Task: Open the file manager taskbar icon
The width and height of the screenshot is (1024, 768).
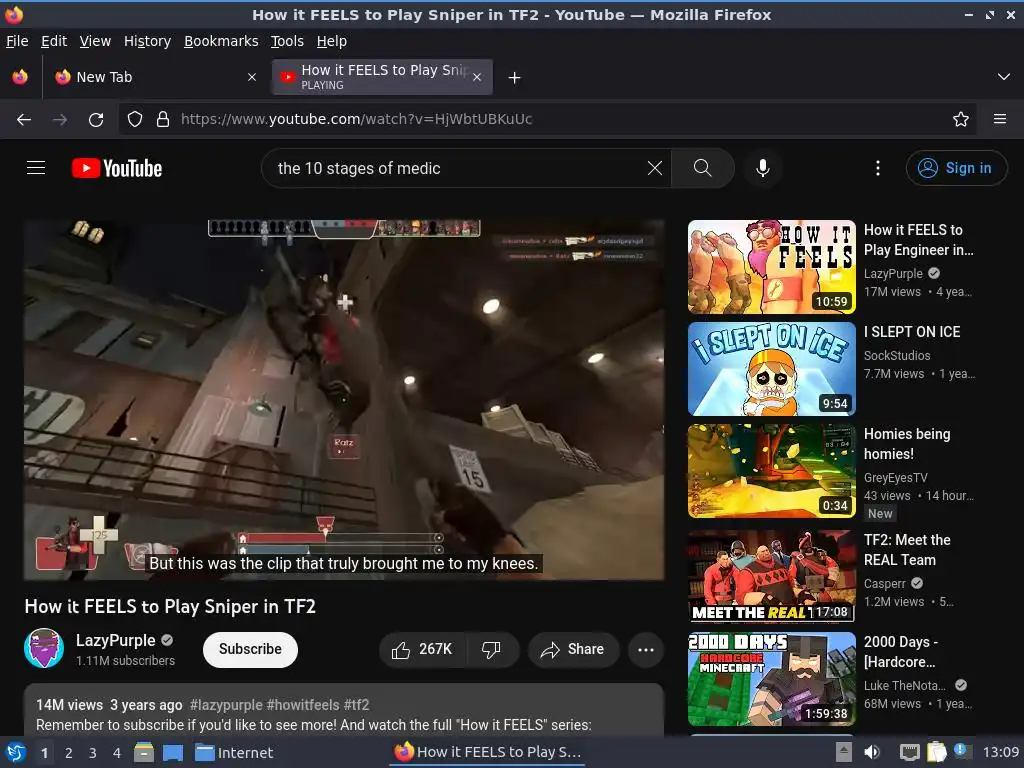Action: (144, 752)
